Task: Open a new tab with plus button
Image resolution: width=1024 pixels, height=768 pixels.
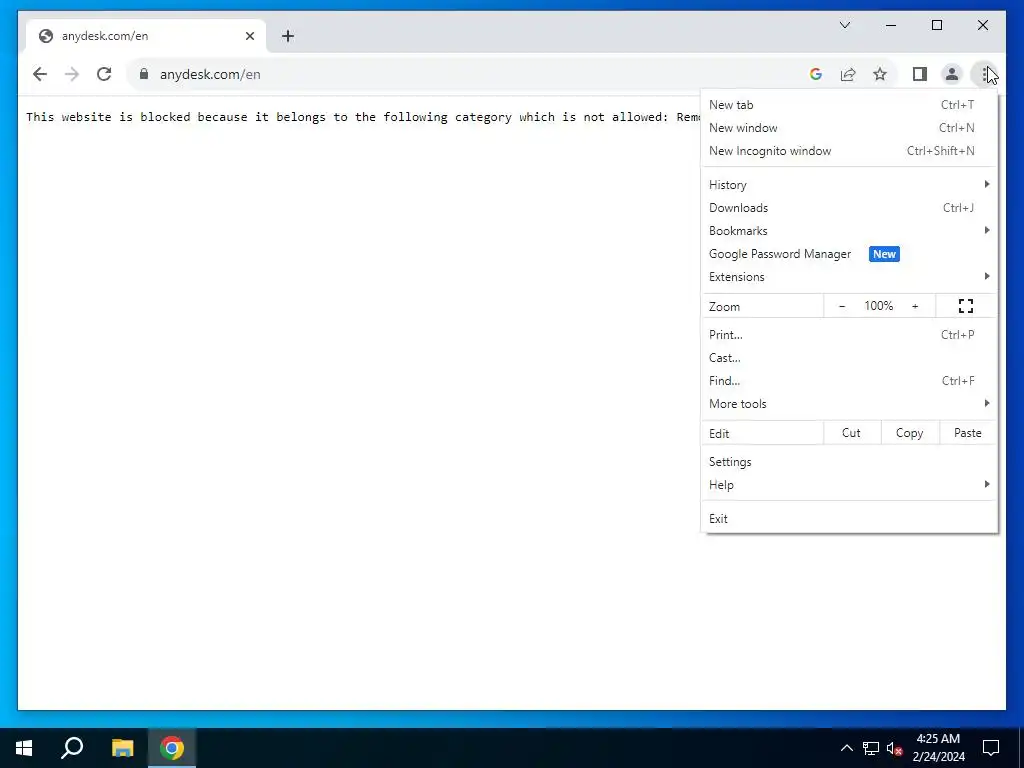Action: point(288,36)
